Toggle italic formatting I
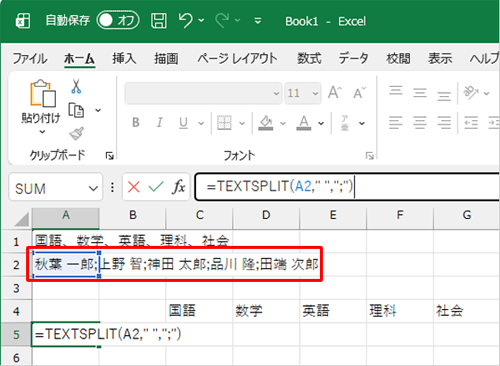 (x=160, y=123)
